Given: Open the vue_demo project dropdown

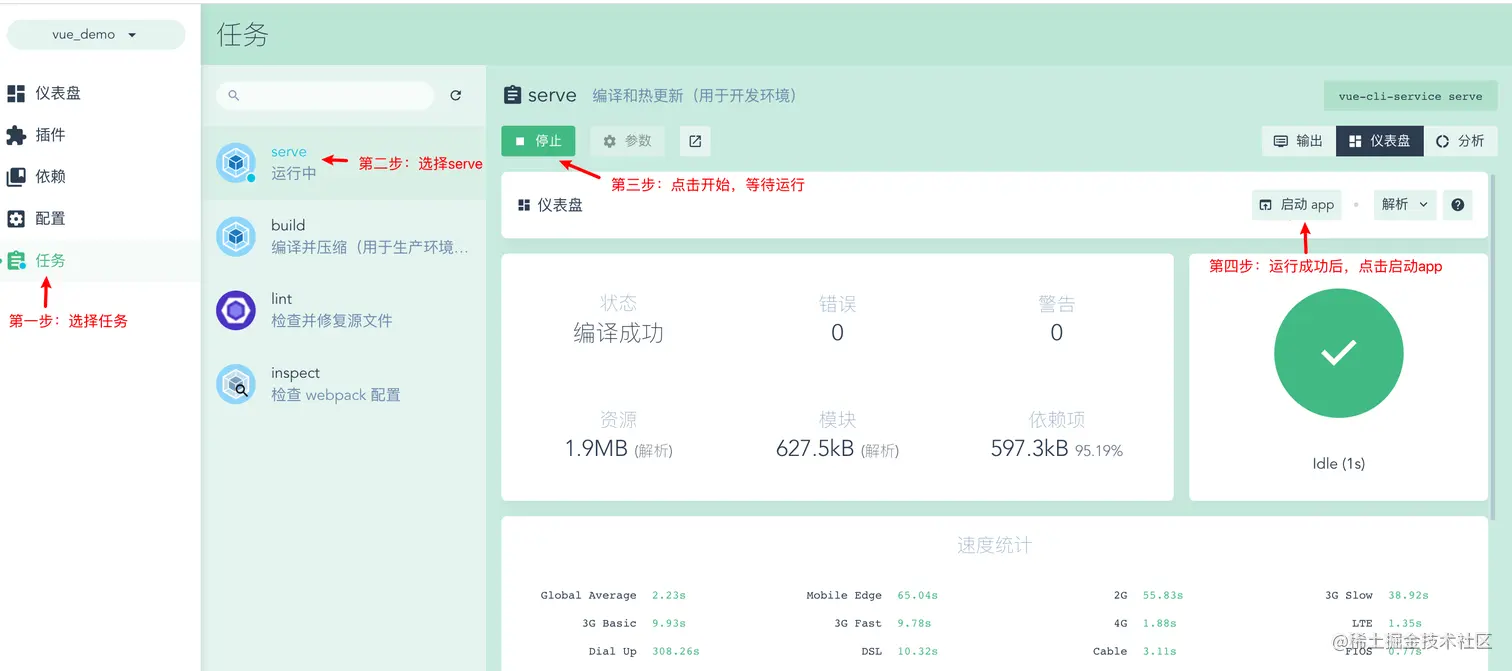Looking at the screenshot, I should [96, 34].
